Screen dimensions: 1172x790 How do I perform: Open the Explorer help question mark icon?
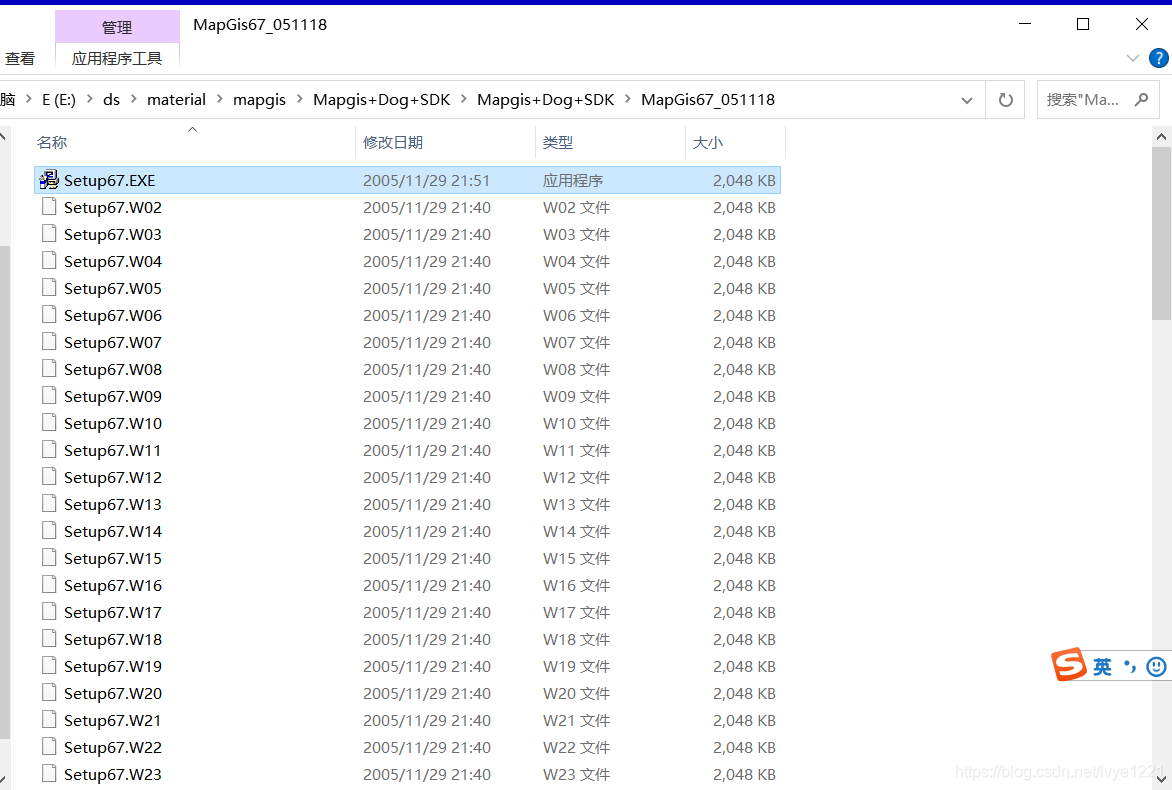1159,58
